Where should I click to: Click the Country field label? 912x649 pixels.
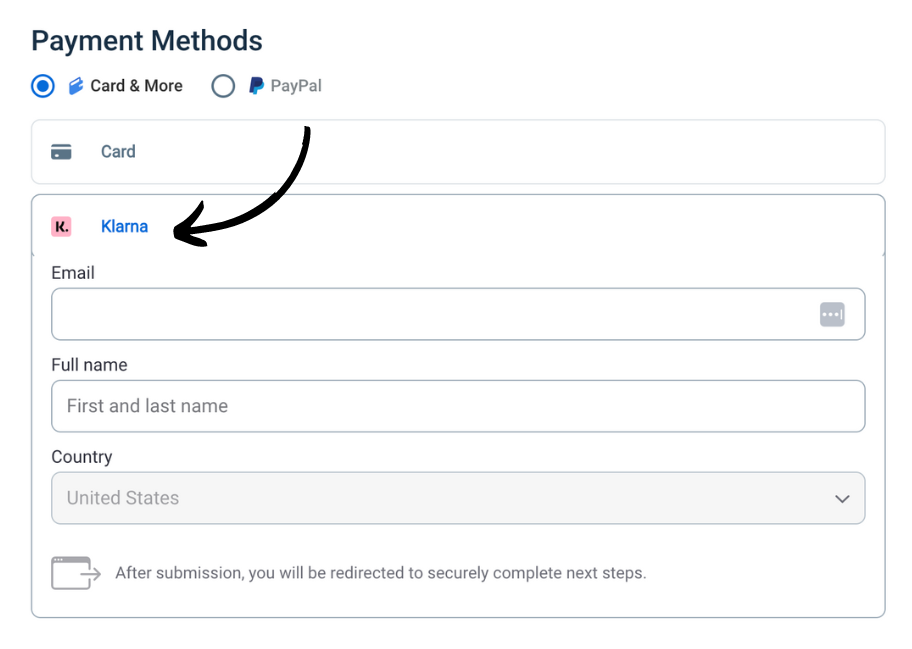(82, 457)
